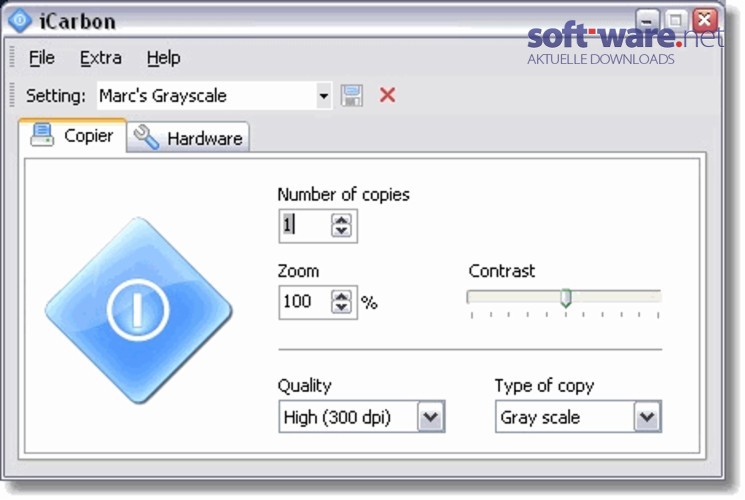Viewport: 745px width, 500px height.
Task: Click the Zoom percentage input field
Action: click(x=305, y=302)
